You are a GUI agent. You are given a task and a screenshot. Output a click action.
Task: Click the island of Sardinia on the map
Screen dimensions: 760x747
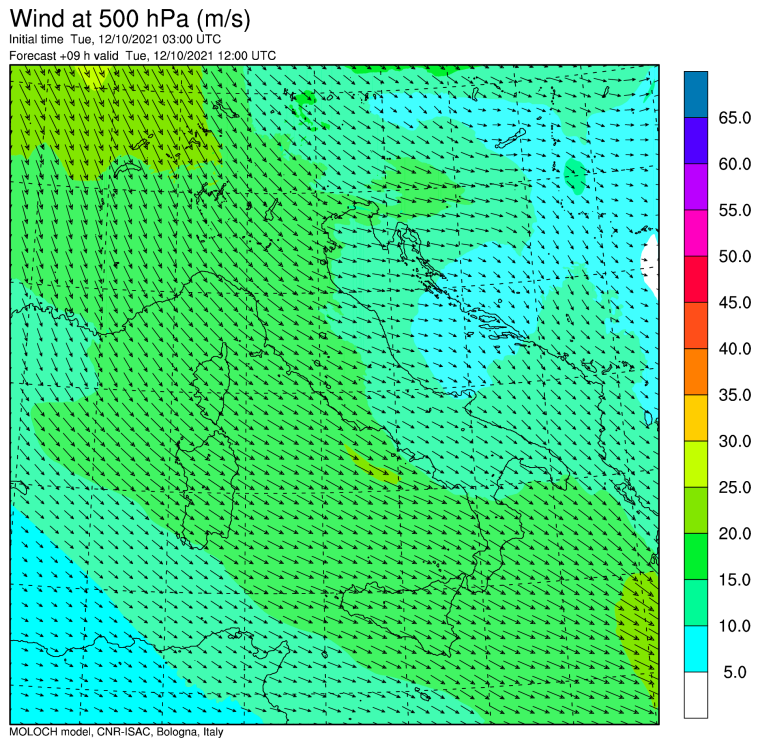click(x=207, y=490)
